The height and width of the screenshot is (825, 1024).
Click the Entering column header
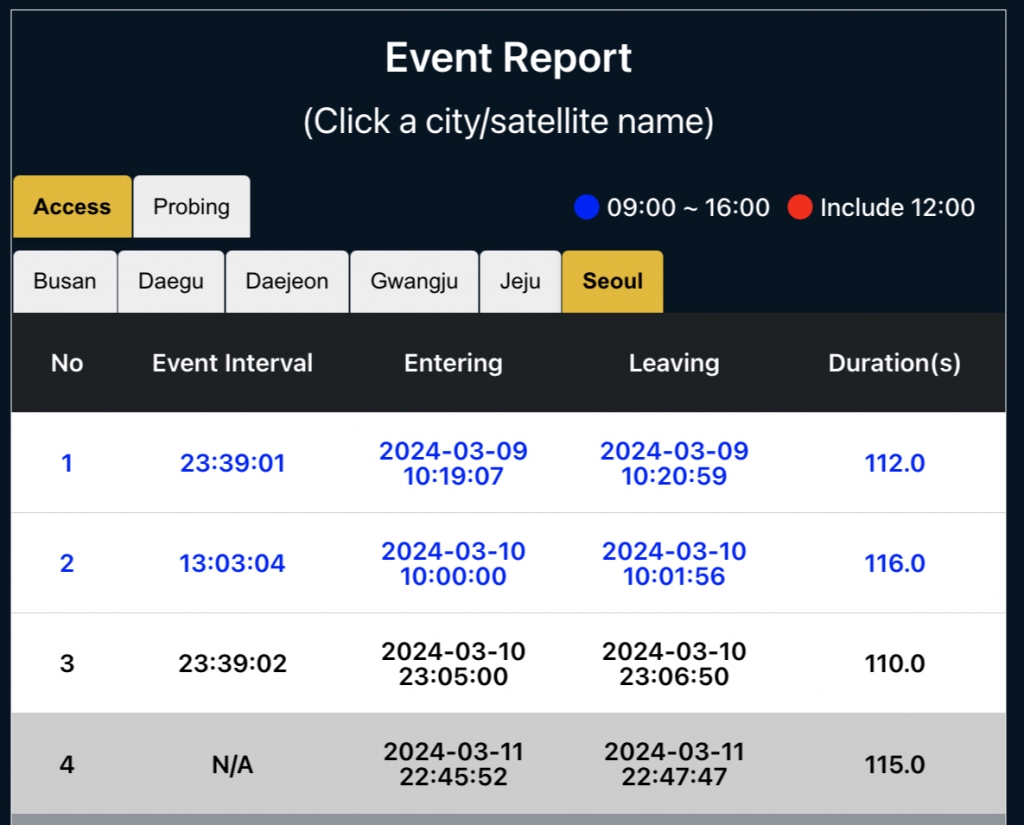[x=453, y=363]
